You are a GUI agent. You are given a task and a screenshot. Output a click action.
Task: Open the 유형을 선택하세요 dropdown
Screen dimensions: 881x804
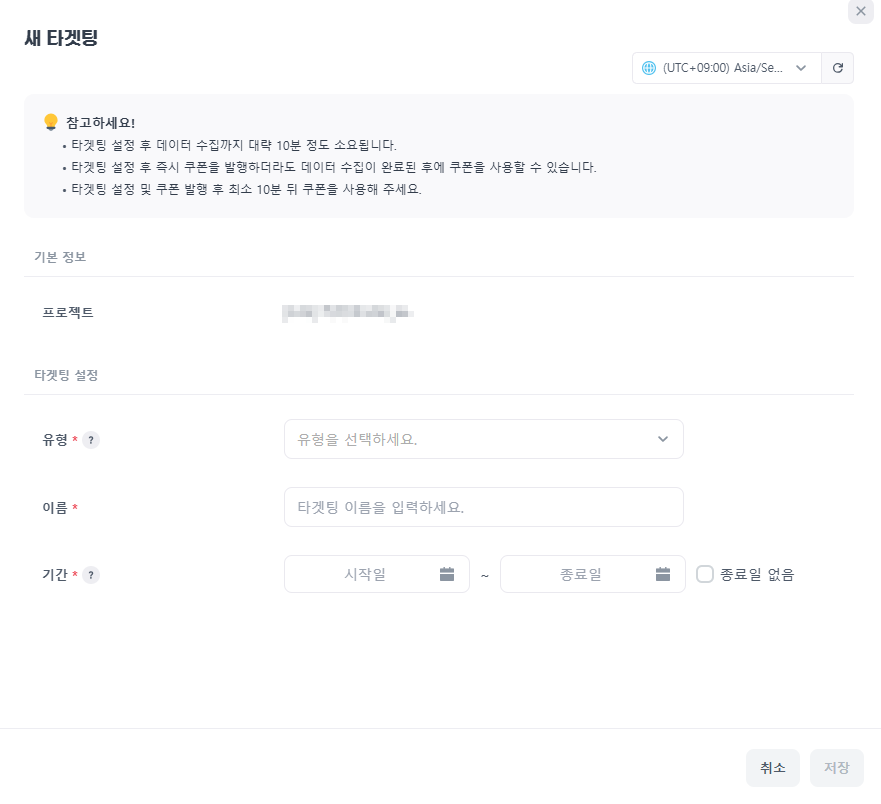[x=470, y=439]
